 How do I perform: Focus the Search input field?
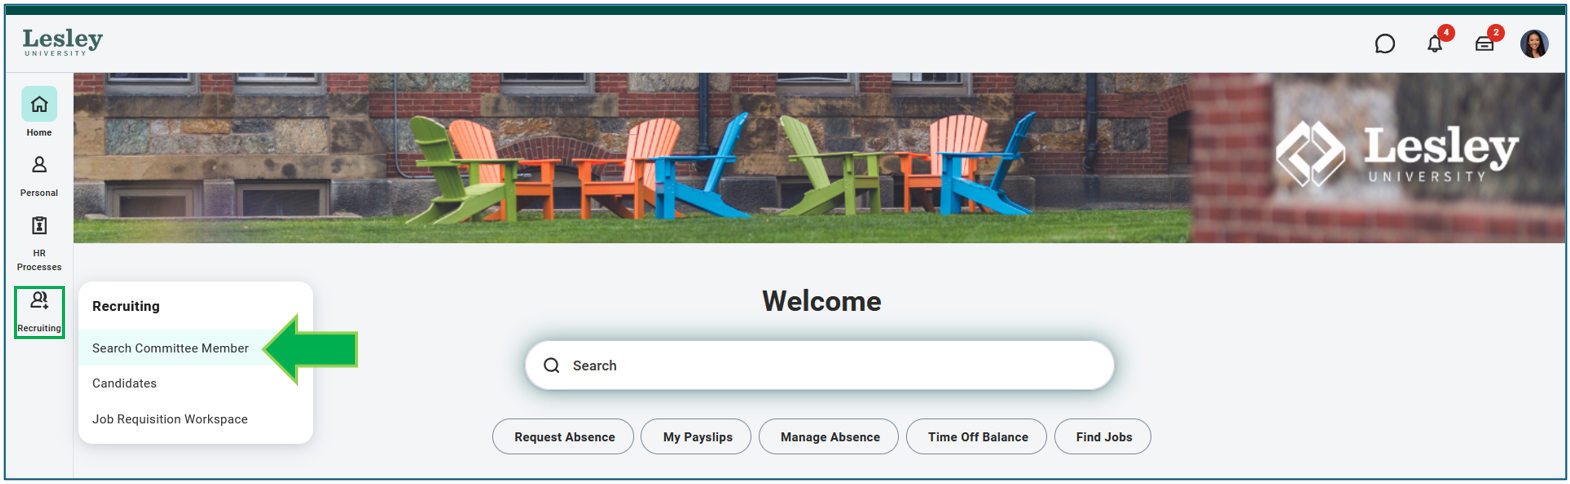(820, 366)
